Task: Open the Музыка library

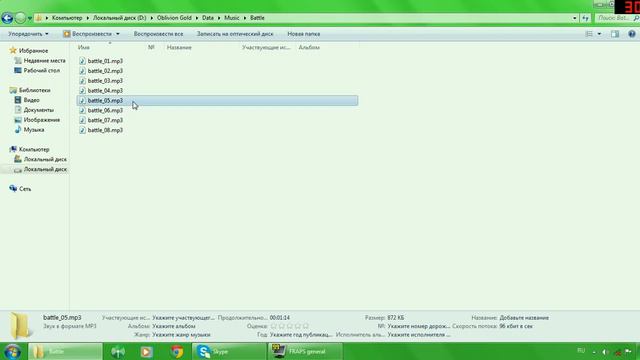Action: pyautogui.click(x=33, y=129)
